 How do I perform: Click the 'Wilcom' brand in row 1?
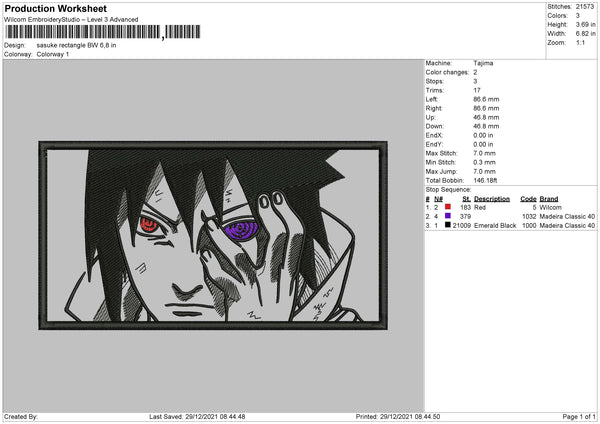551,207
